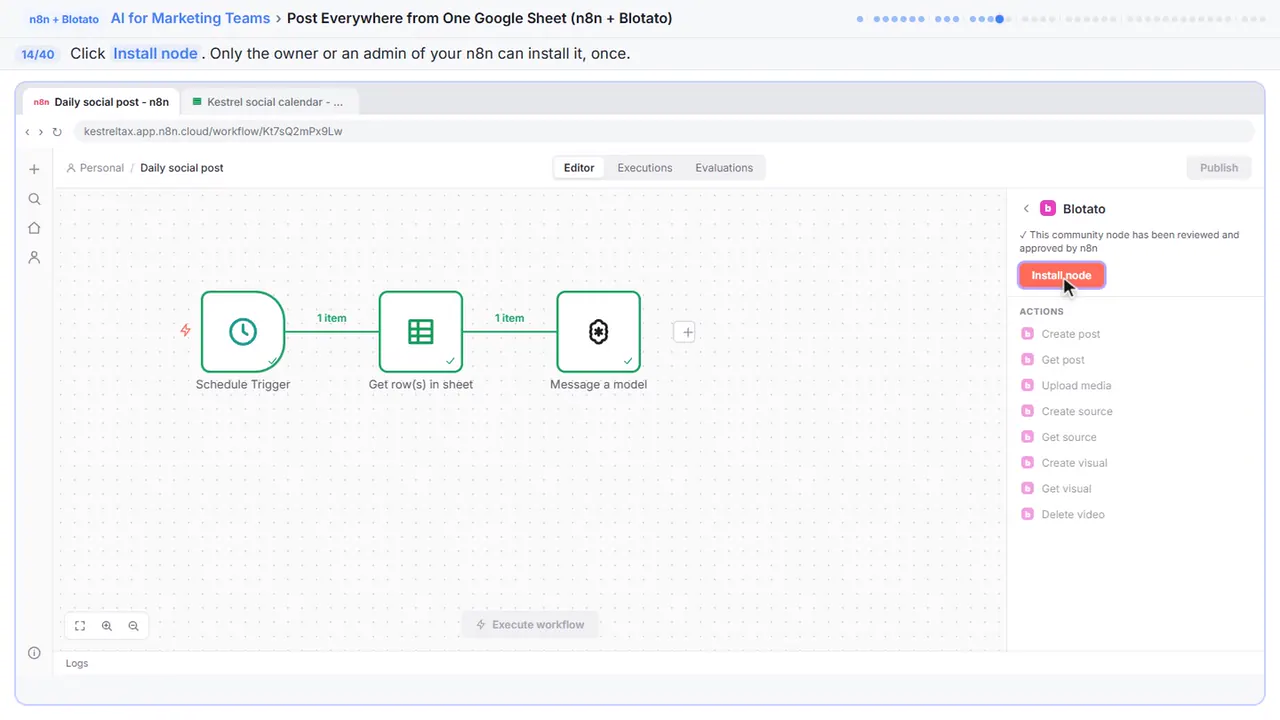Screen dimensions: 1280x720
Task: Fit workflow to view icon
Action: [80, 626]
